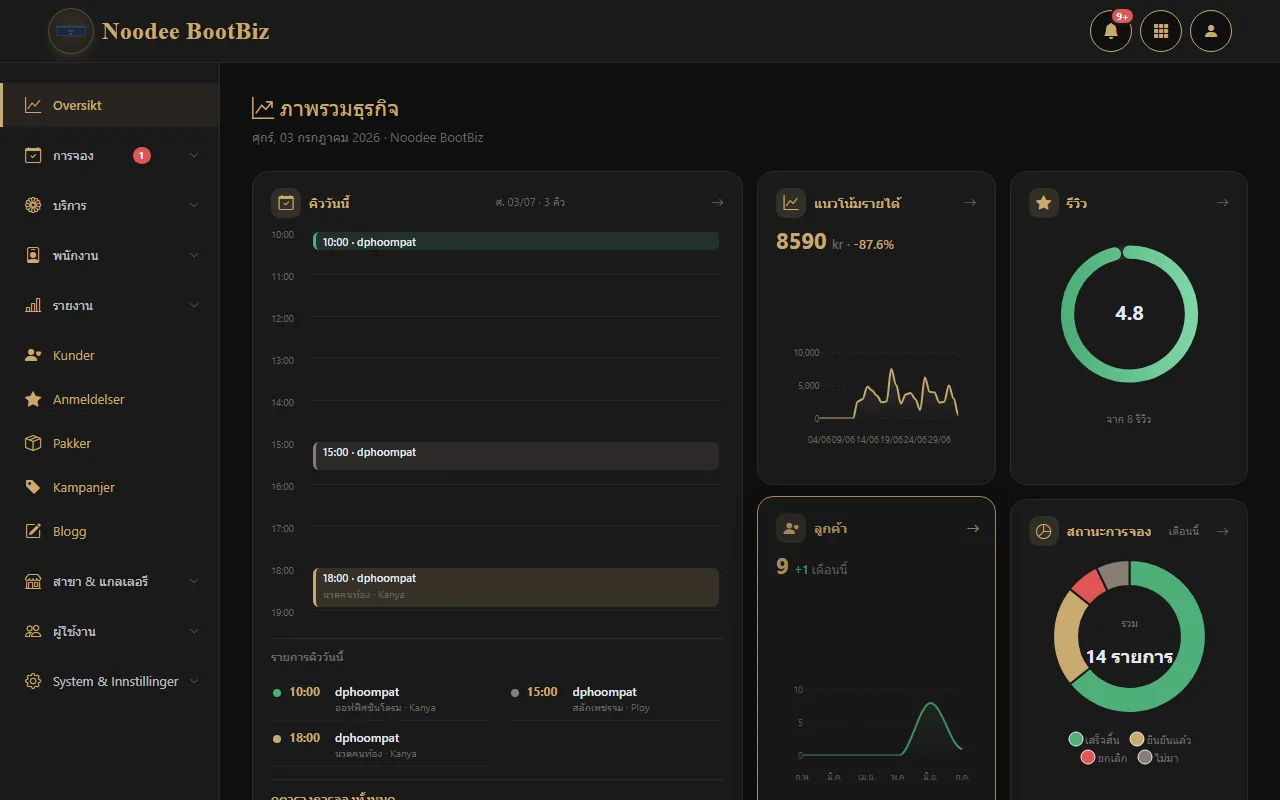Open the 15:00 dphoompat timeline booking
Screen dimensions: 1280x800
click(x=516, y=456)
